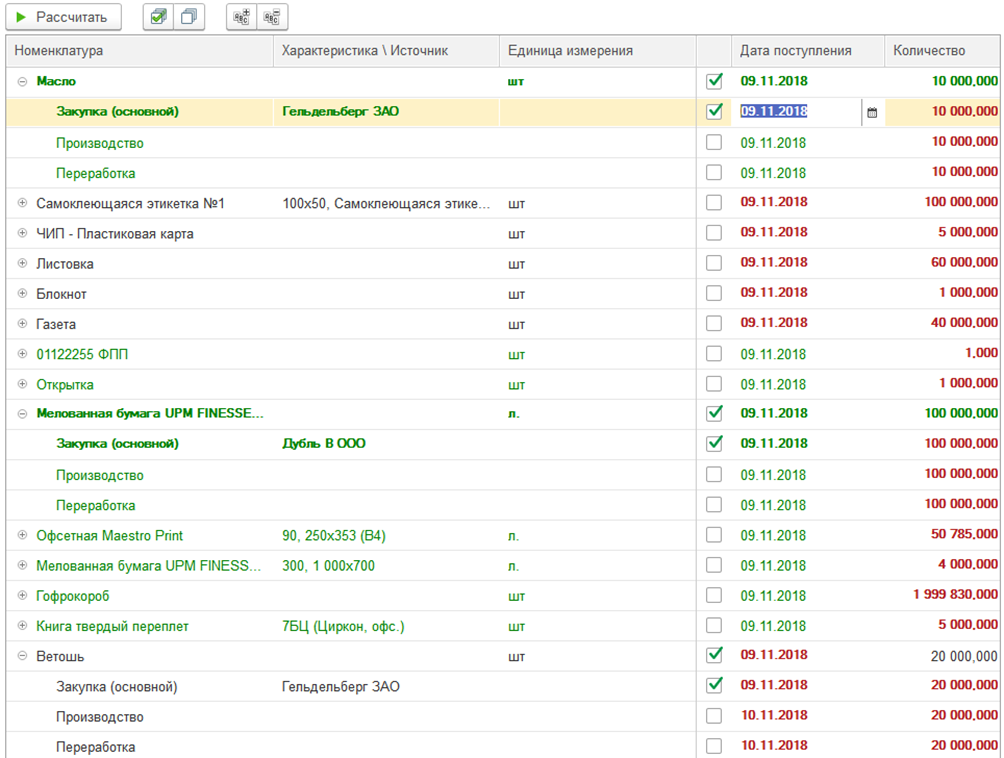Click the Рассчитать button
Viewport: 1004px width, 758px height.
click(x=63, y=17)
